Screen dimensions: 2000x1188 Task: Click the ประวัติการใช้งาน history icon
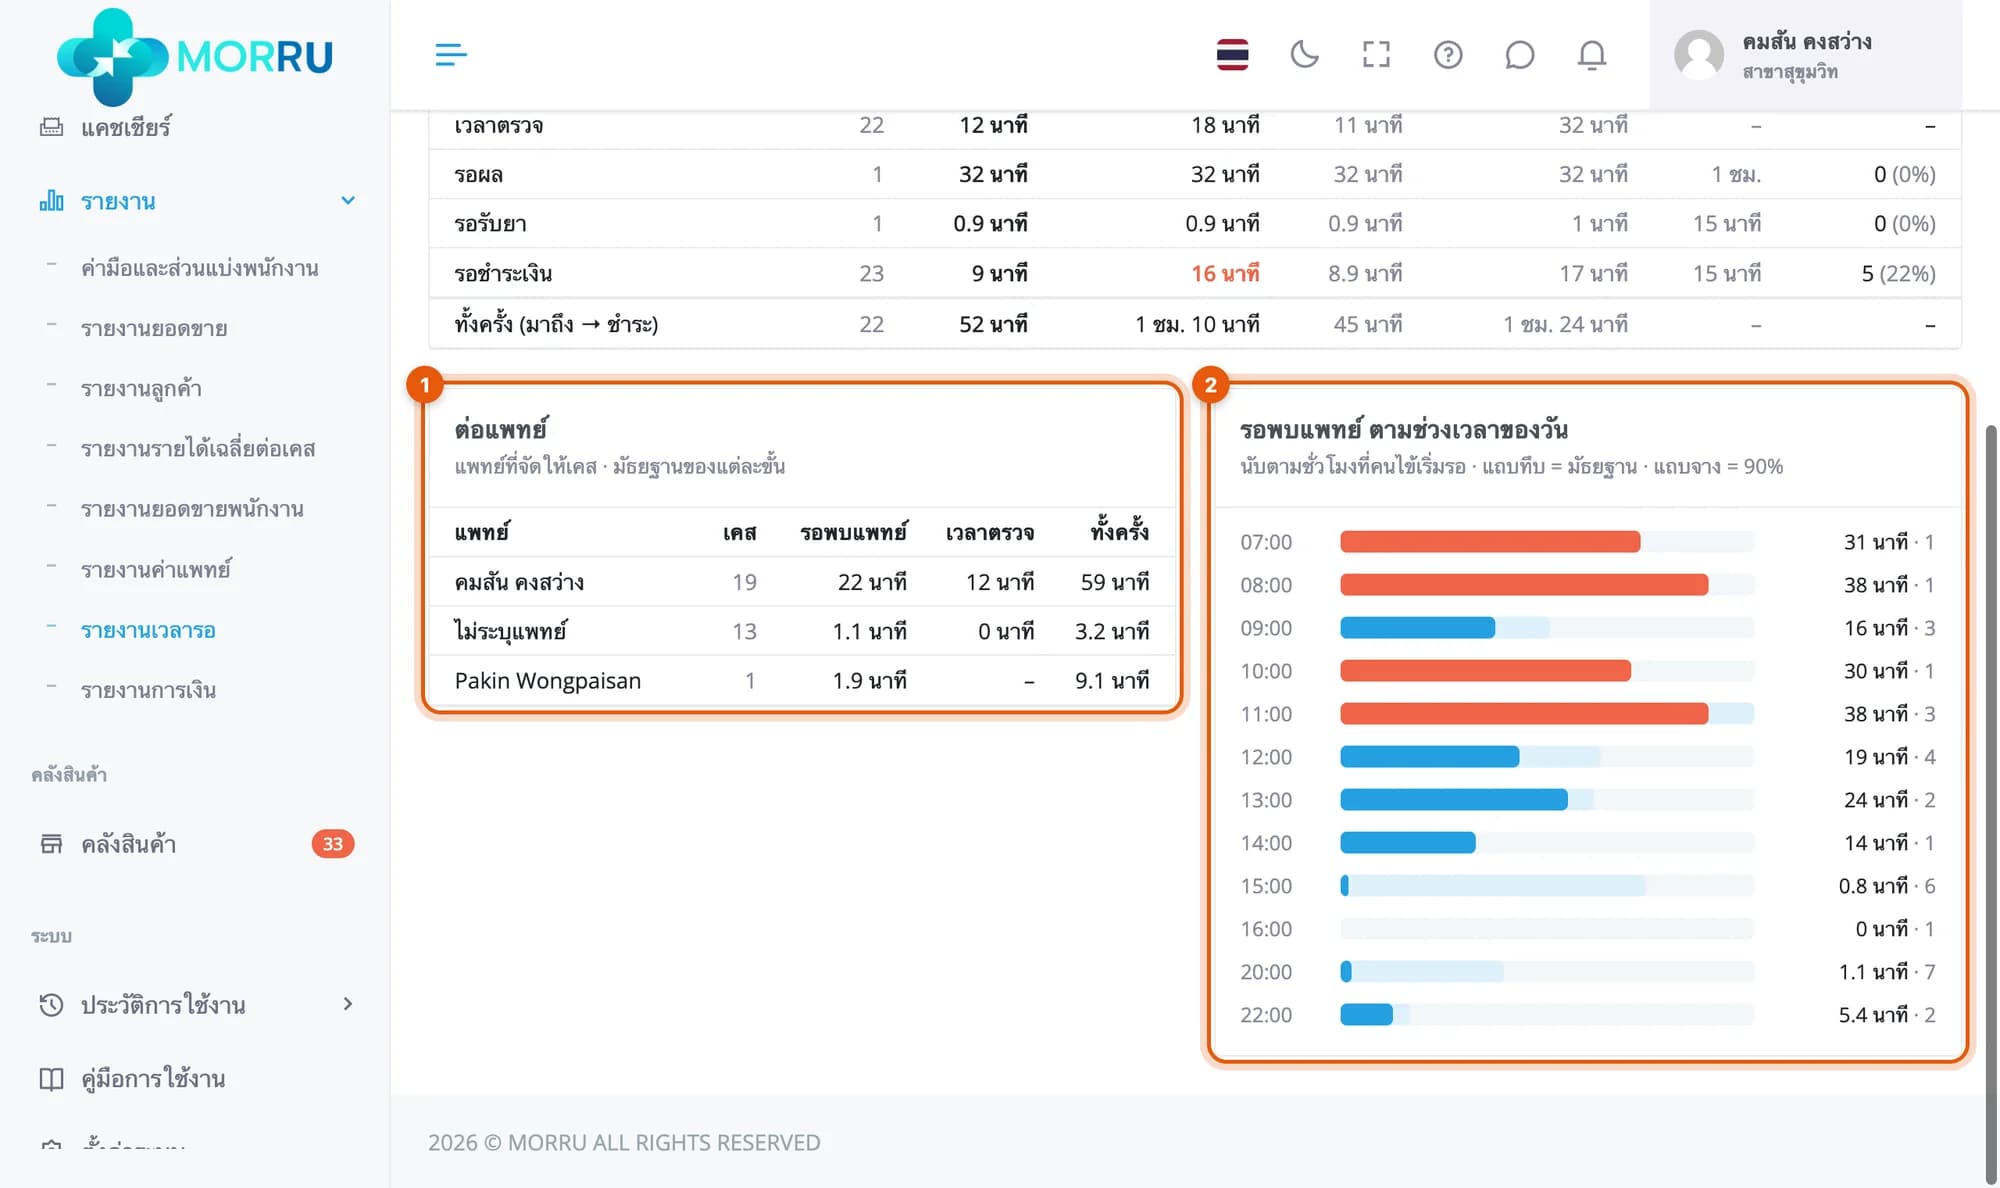pos(51,1005)
